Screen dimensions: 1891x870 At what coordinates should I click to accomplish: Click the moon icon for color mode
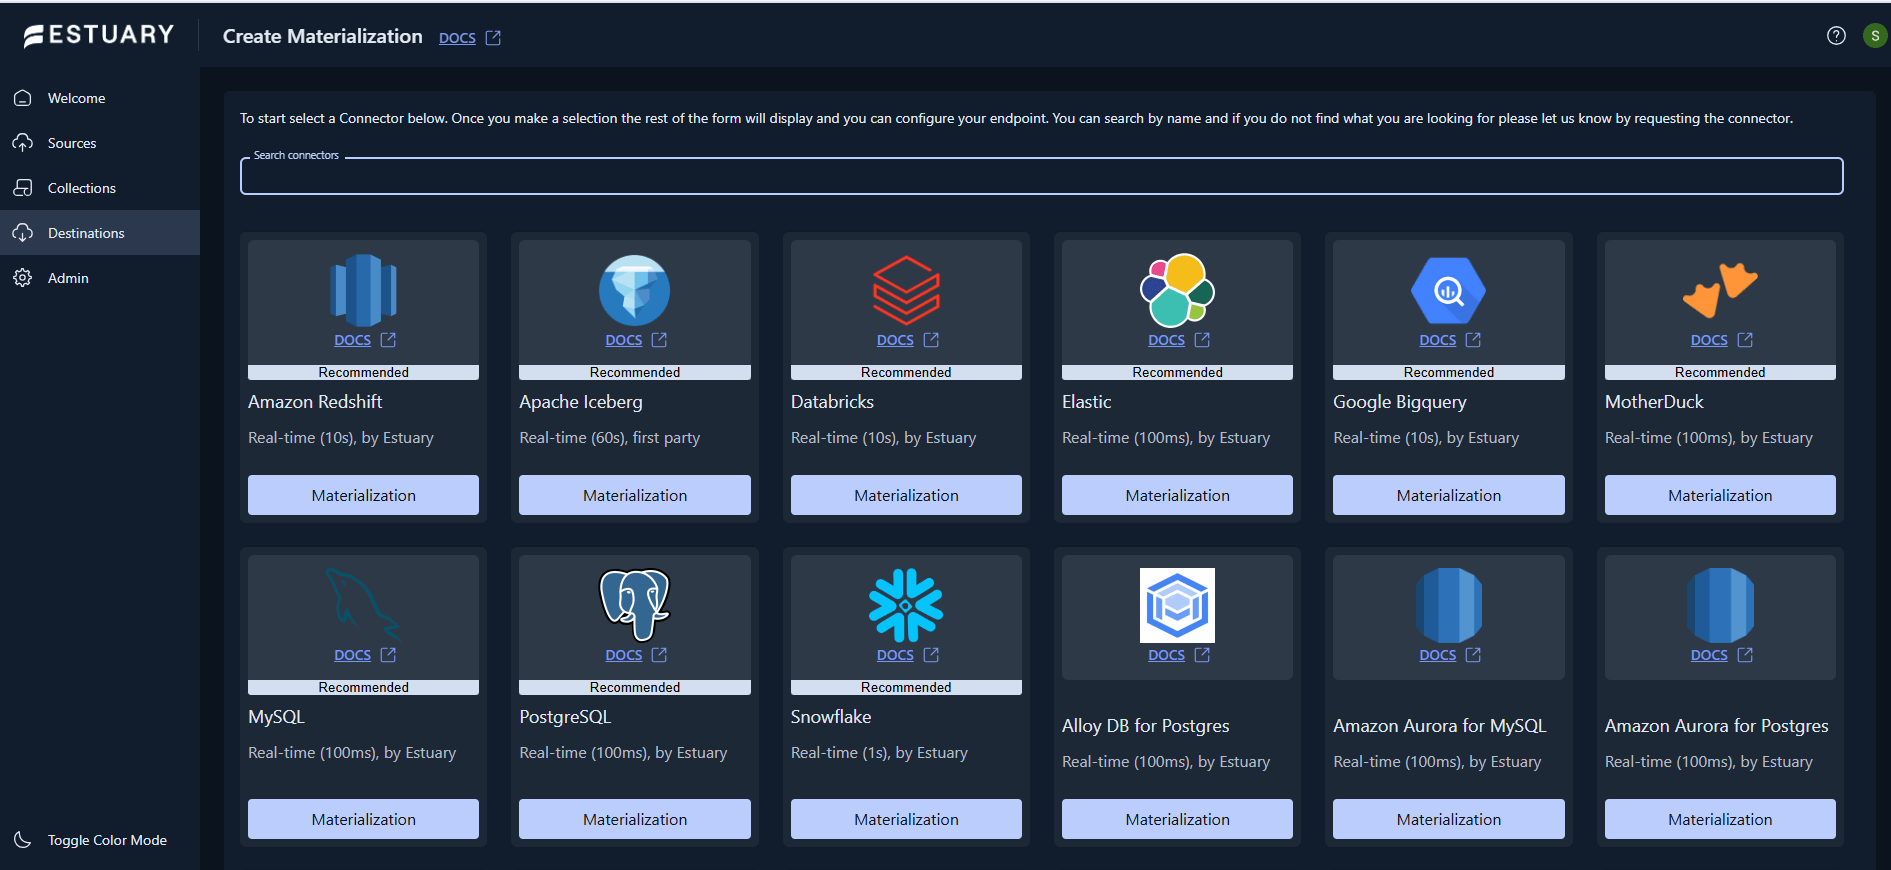pyautogui.click(x=23, y=840)
